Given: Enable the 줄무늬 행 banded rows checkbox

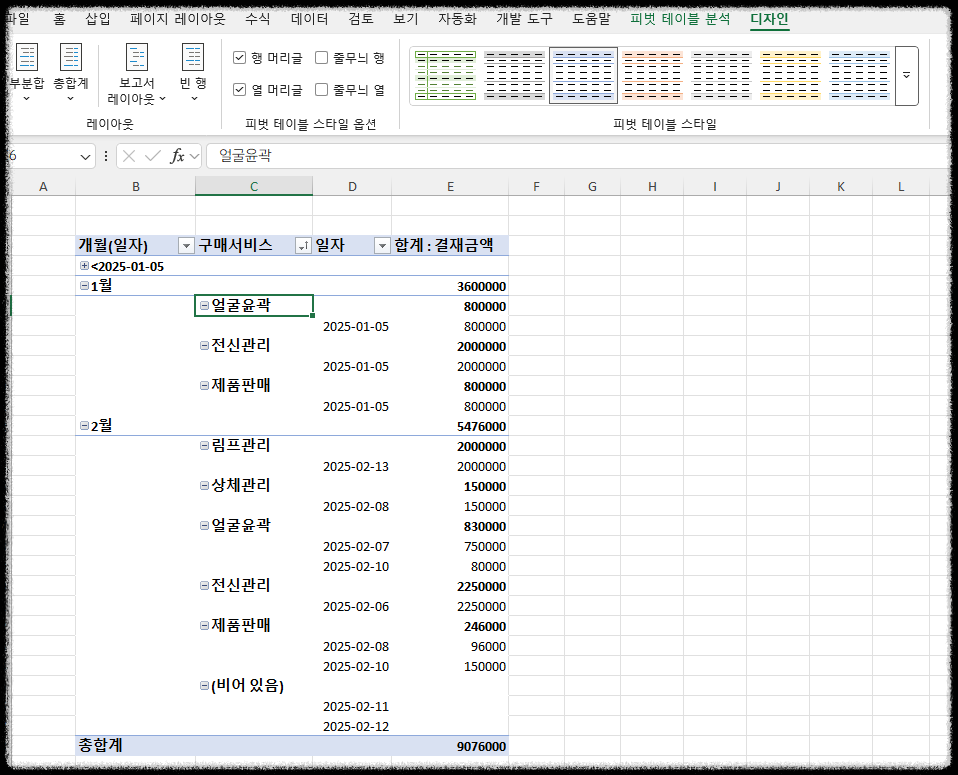Looking at the screenshot, I should 322,57.
